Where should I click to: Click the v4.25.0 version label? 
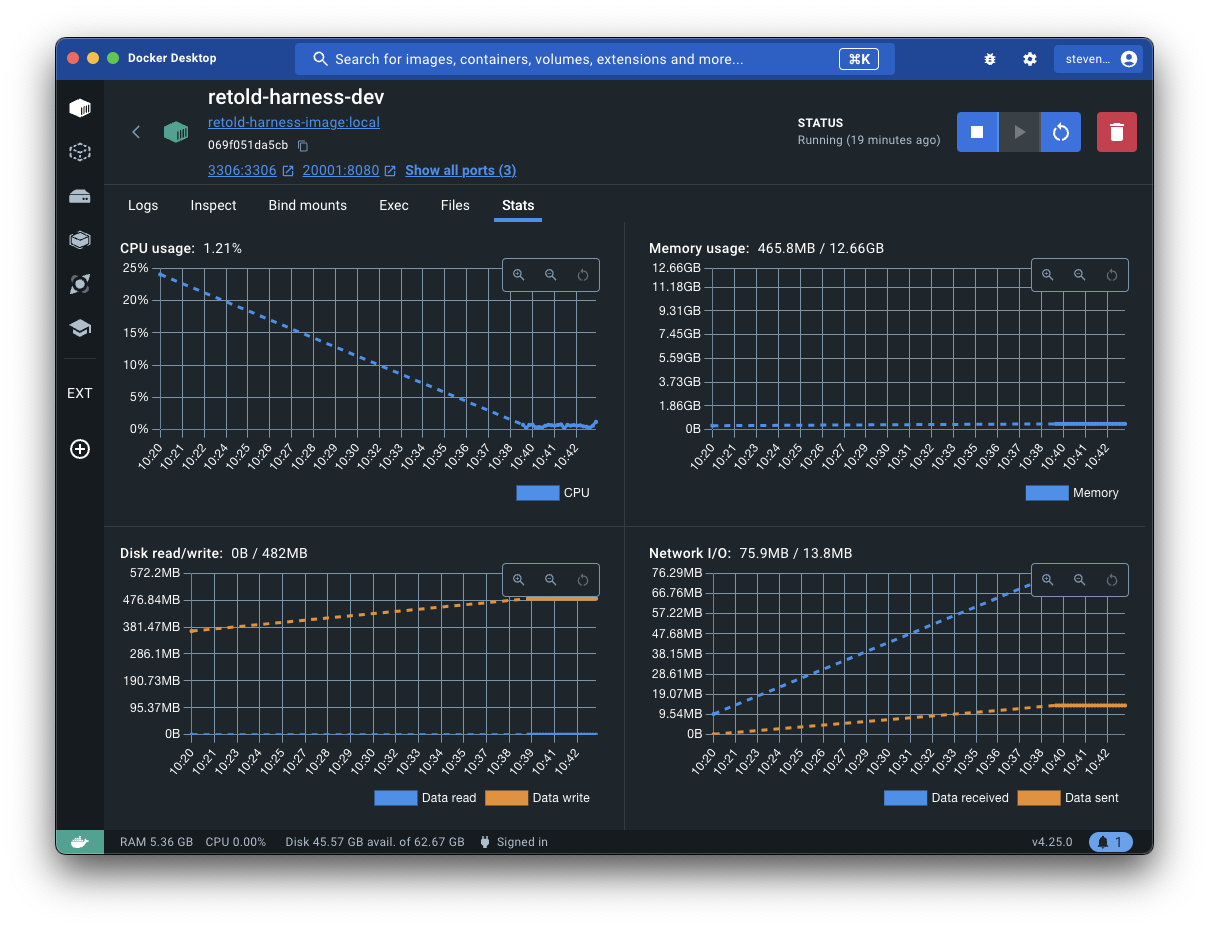click(x=1052, y=842)
